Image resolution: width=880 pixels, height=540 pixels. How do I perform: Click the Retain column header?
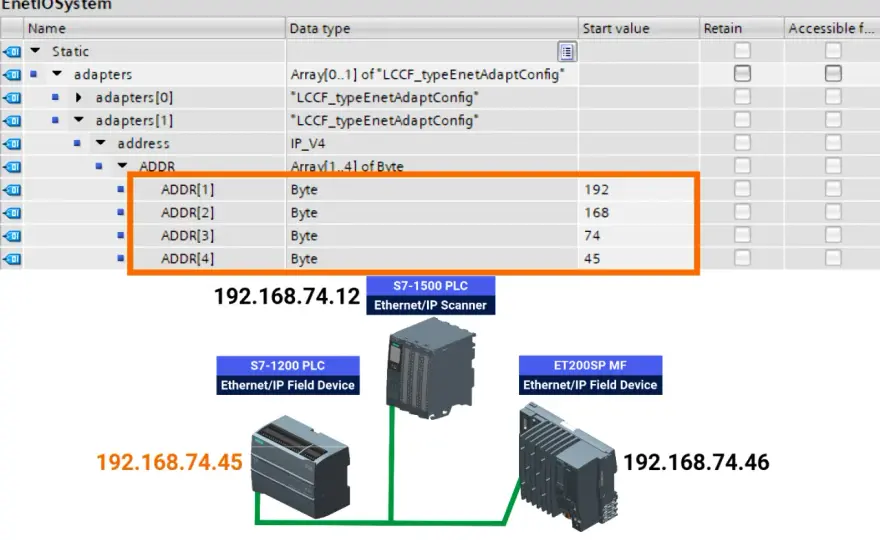click(x=741, y=28)
